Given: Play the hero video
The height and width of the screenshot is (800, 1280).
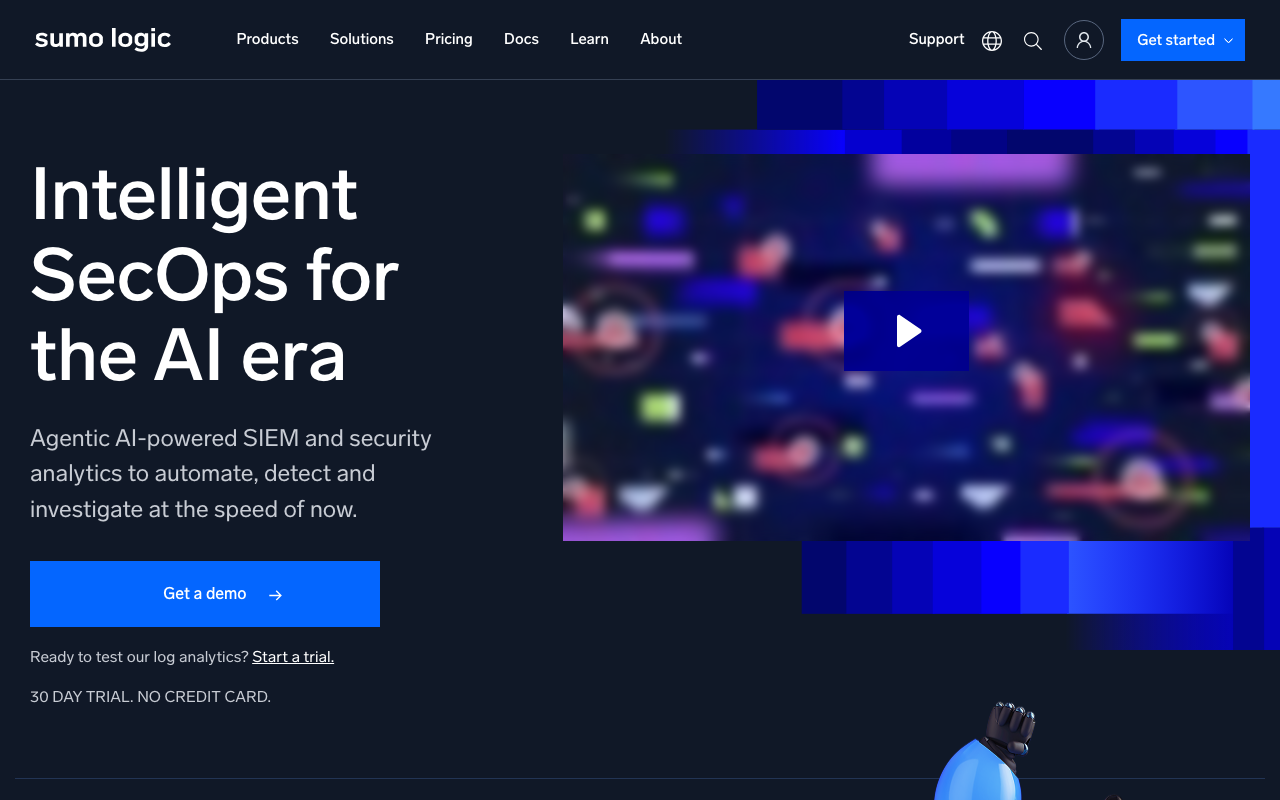Looking at the screenshot, I should click(x=906, y=331).
